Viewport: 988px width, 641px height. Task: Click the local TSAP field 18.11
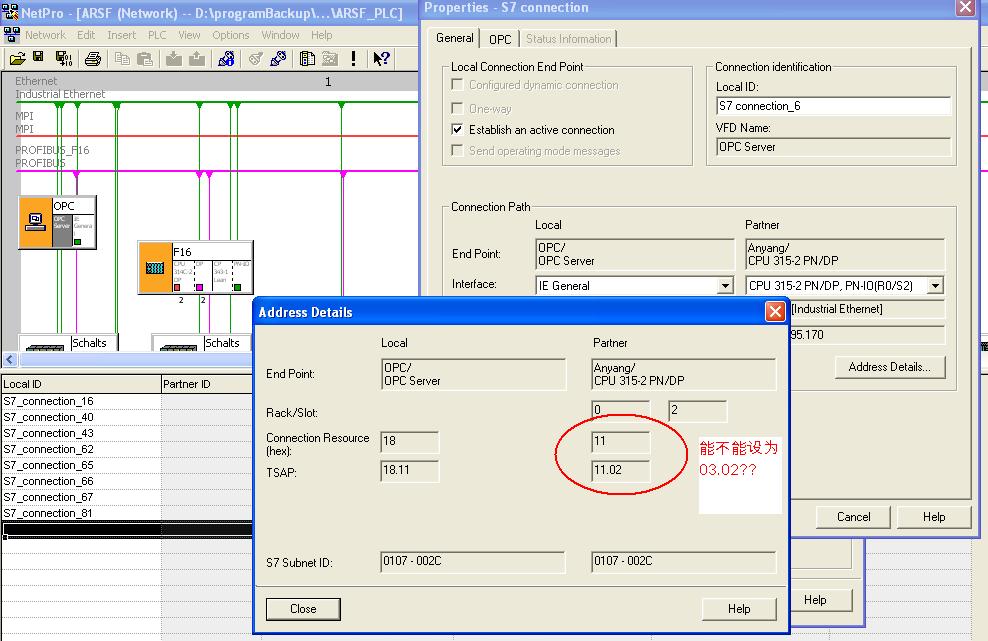pyautogui.click(x=410, y=470)
